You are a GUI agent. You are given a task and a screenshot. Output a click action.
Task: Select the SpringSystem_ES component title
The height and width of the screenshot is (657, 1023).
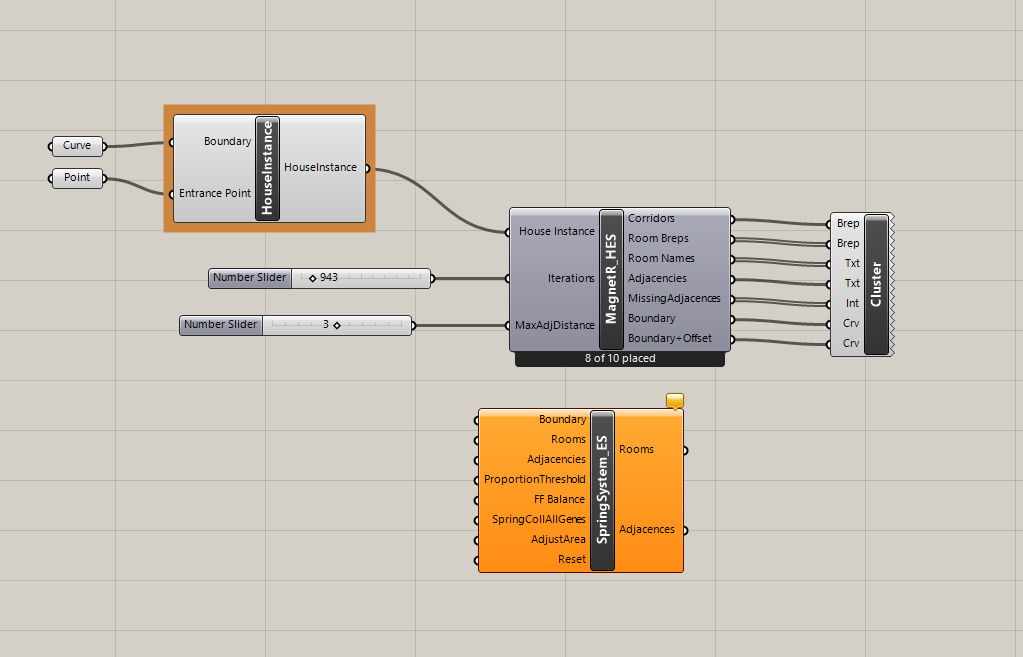click(x=602, y=490)
